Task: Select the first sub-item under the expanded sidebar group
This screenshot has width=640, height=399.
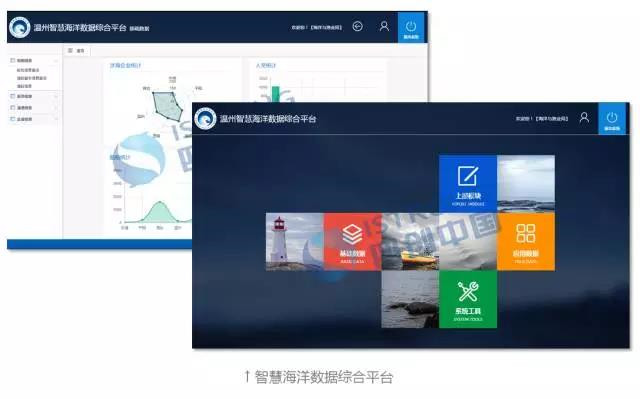Action: (28, 70)
